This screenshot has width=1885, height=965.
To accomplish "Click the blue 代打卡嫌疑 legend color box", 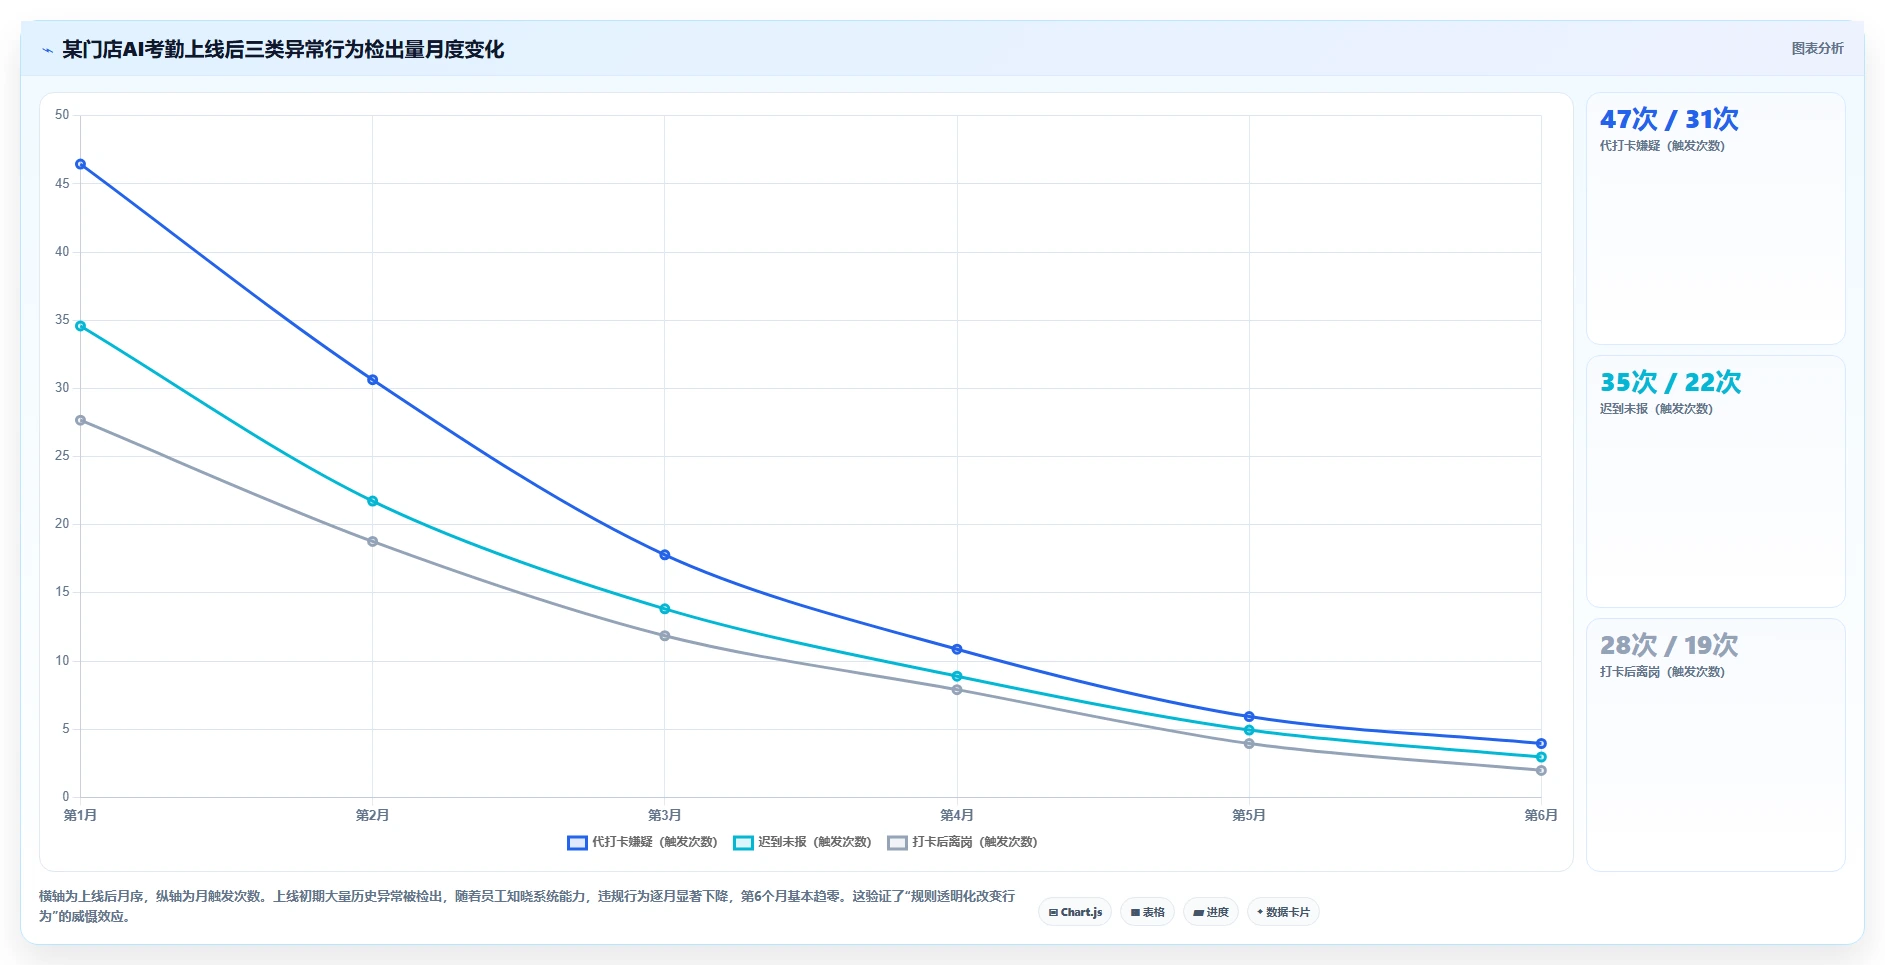I will (577, 843).
